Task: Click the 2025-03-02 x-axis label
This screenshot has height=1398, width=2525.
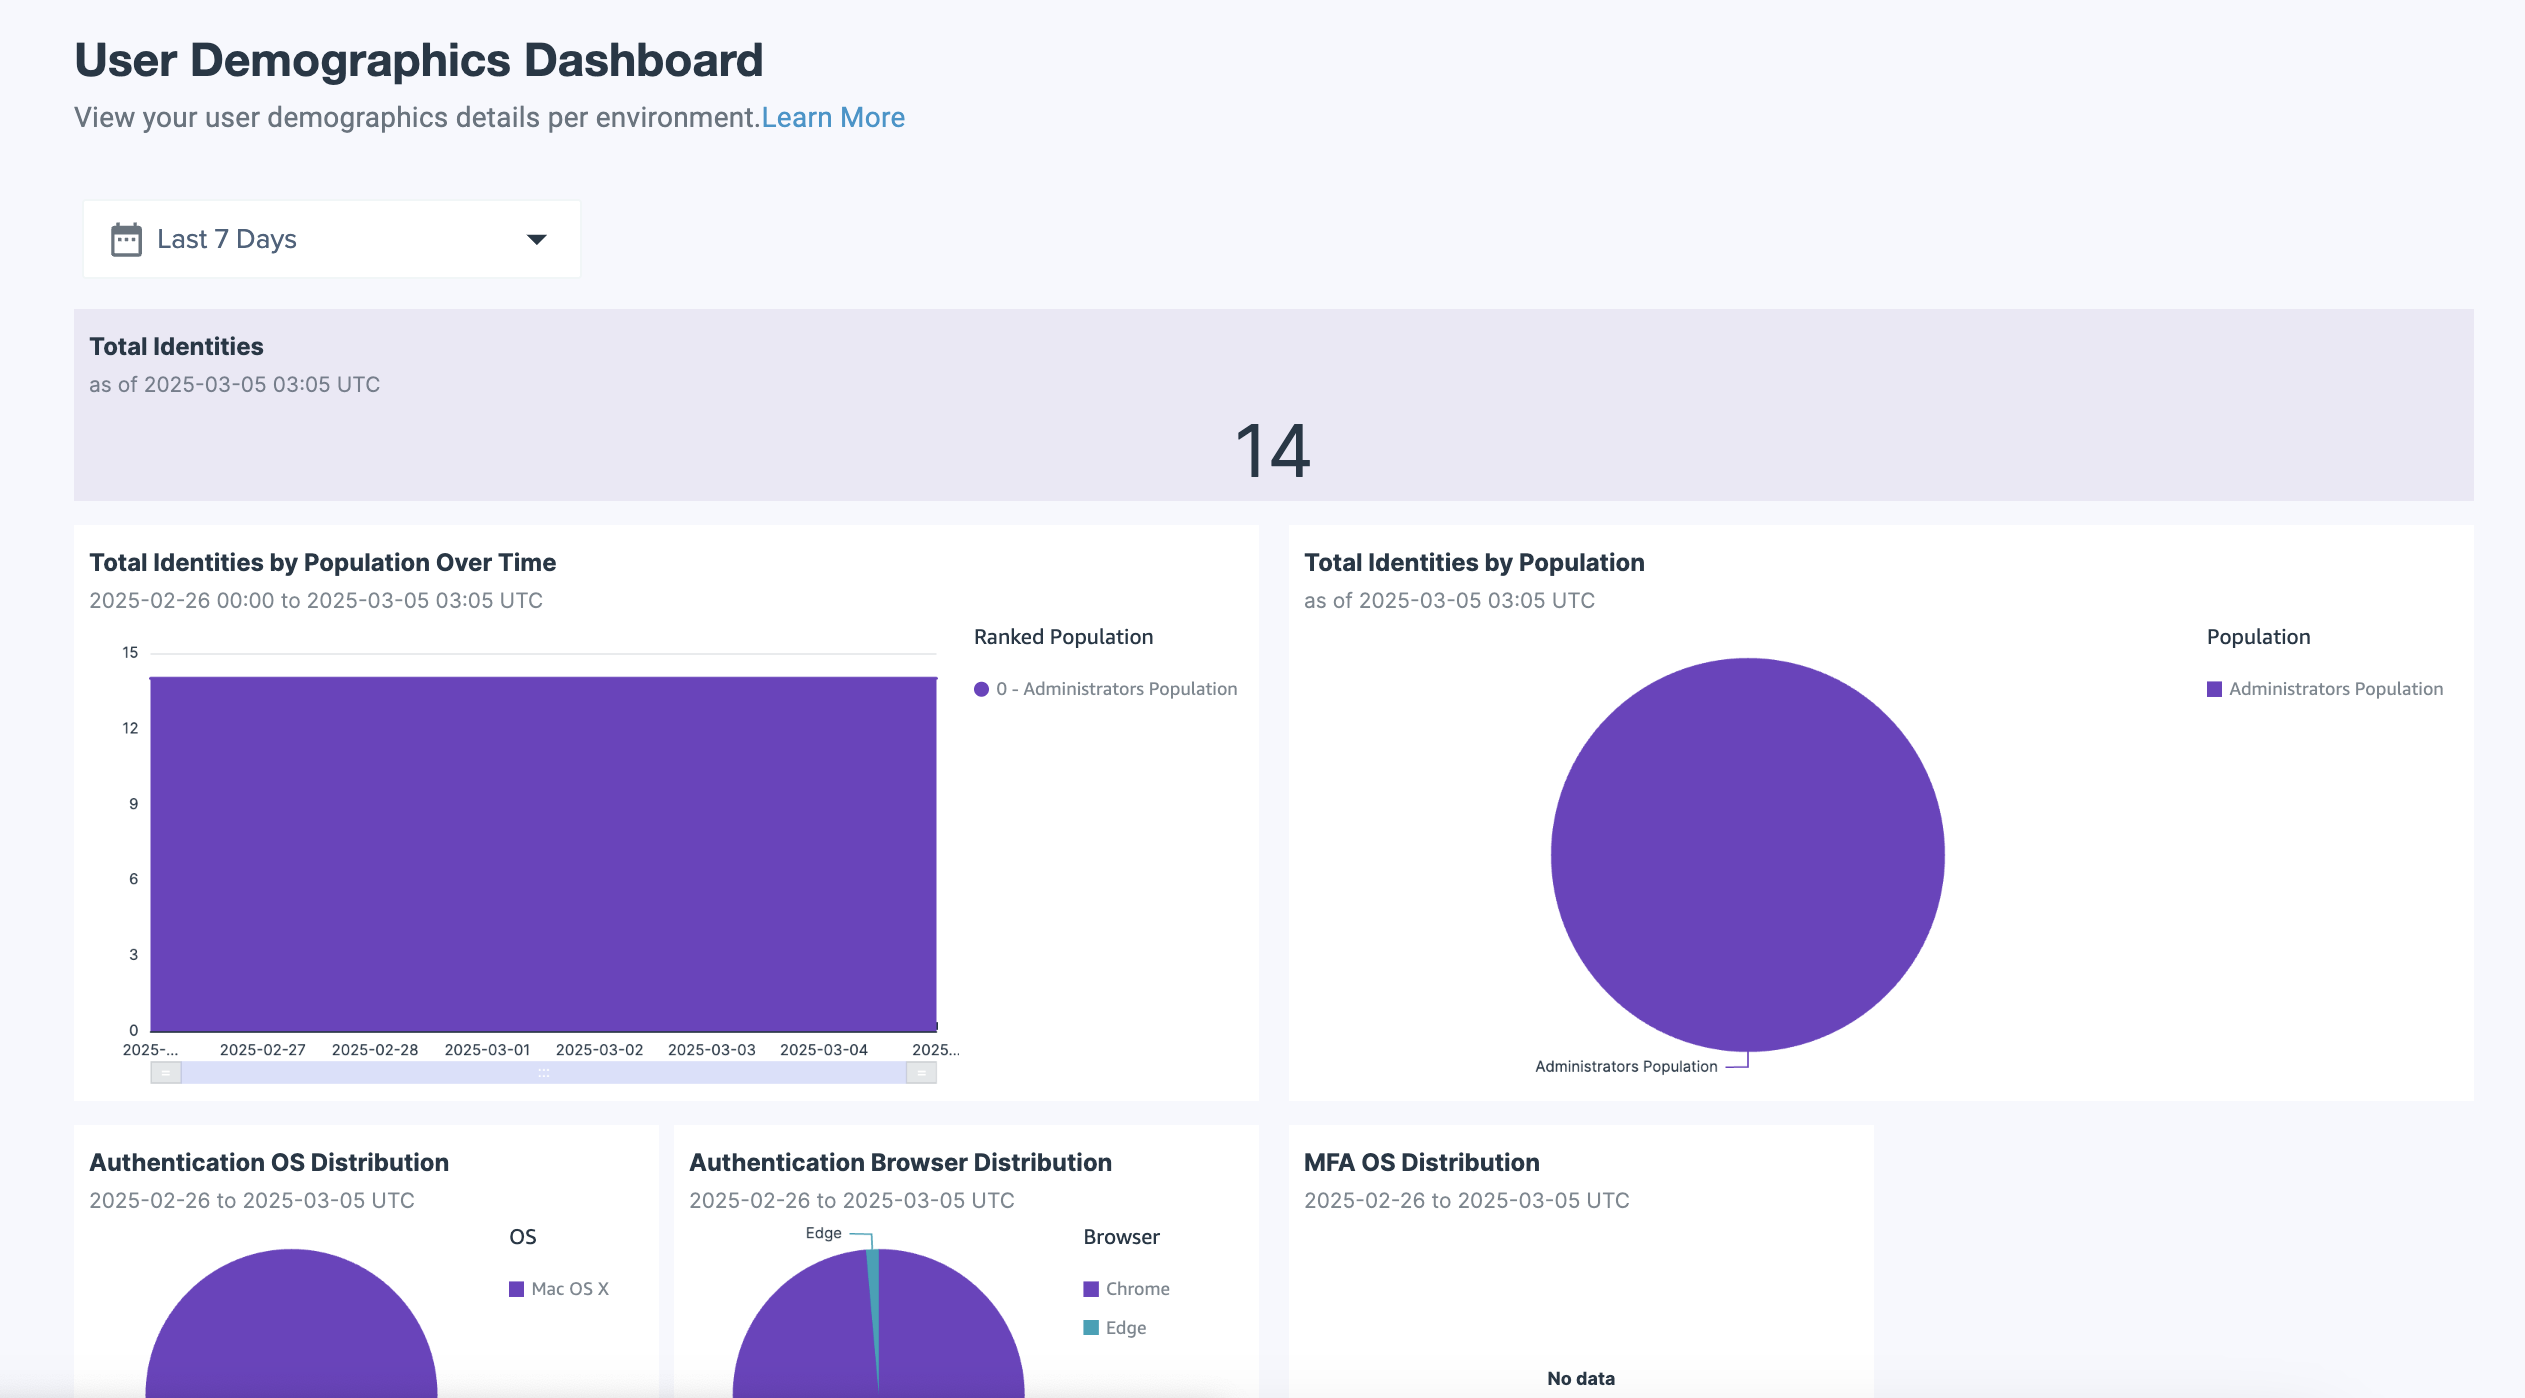Action: (x=600, y=1050)
